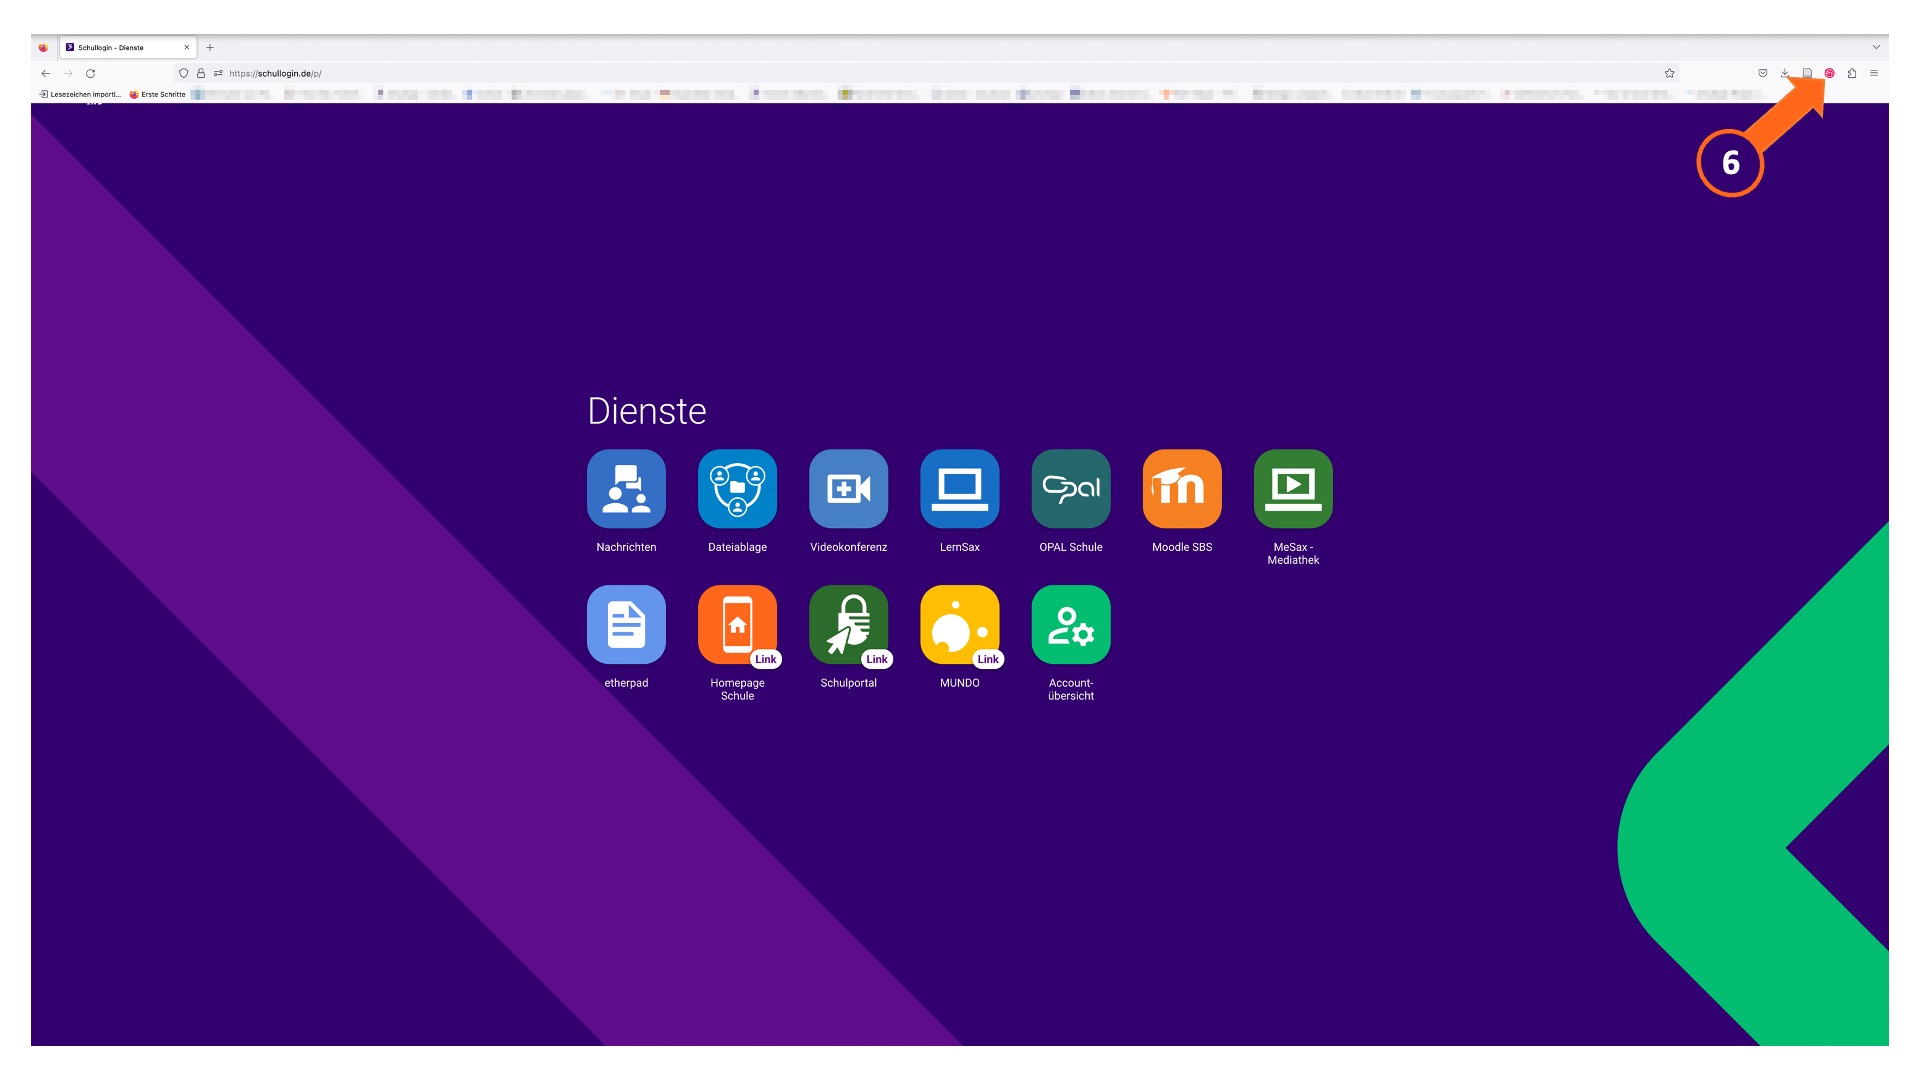The width and height of the screenshot is (1920, 1080).
Task: Open Homepage Schule link tile
Action: click(x=737, y=625)
